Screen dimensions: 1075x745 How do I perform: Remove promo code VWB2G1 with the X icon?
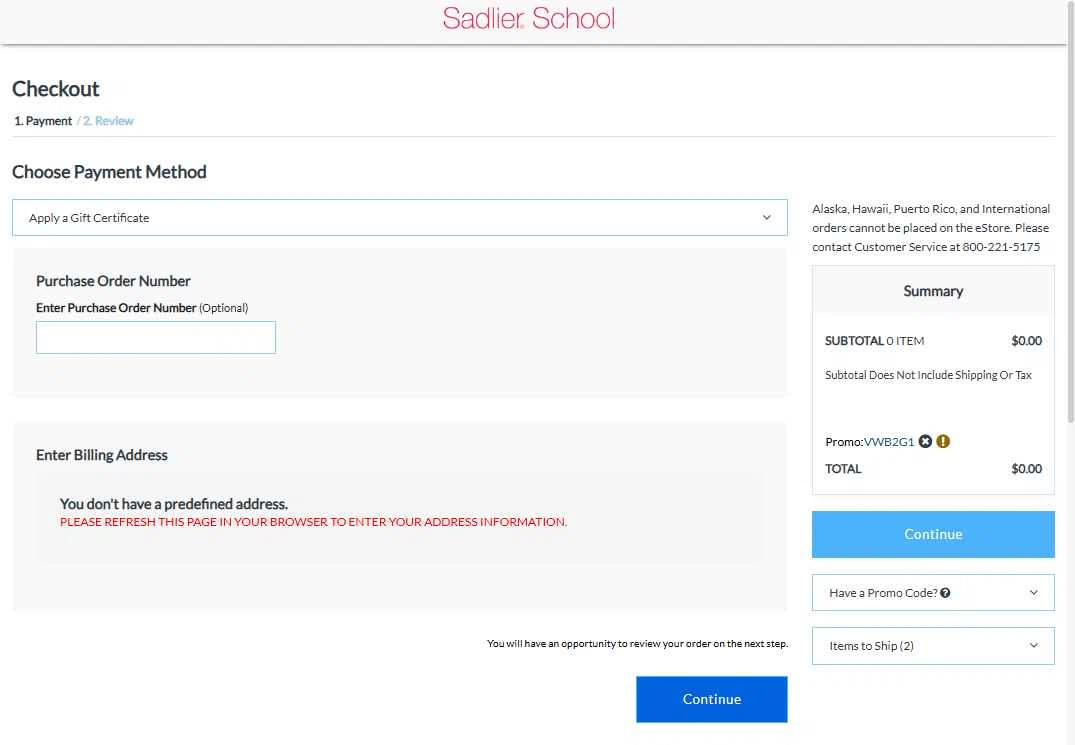(925, 441)
